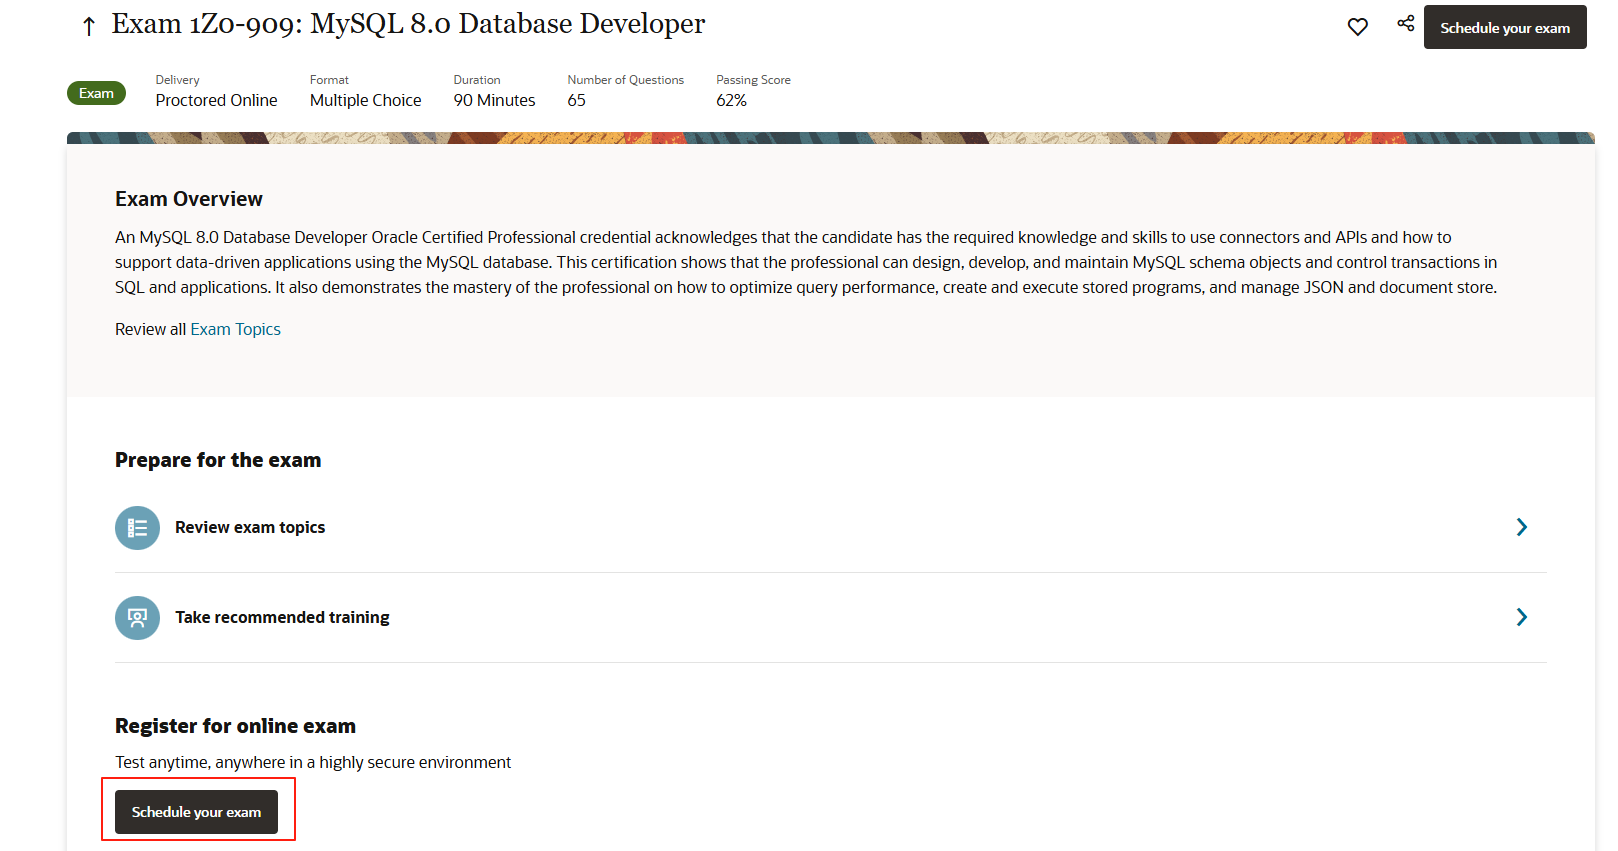Click the Delivery label
The width and height of the screenshot is (1618, 851).
coord(178,80)
